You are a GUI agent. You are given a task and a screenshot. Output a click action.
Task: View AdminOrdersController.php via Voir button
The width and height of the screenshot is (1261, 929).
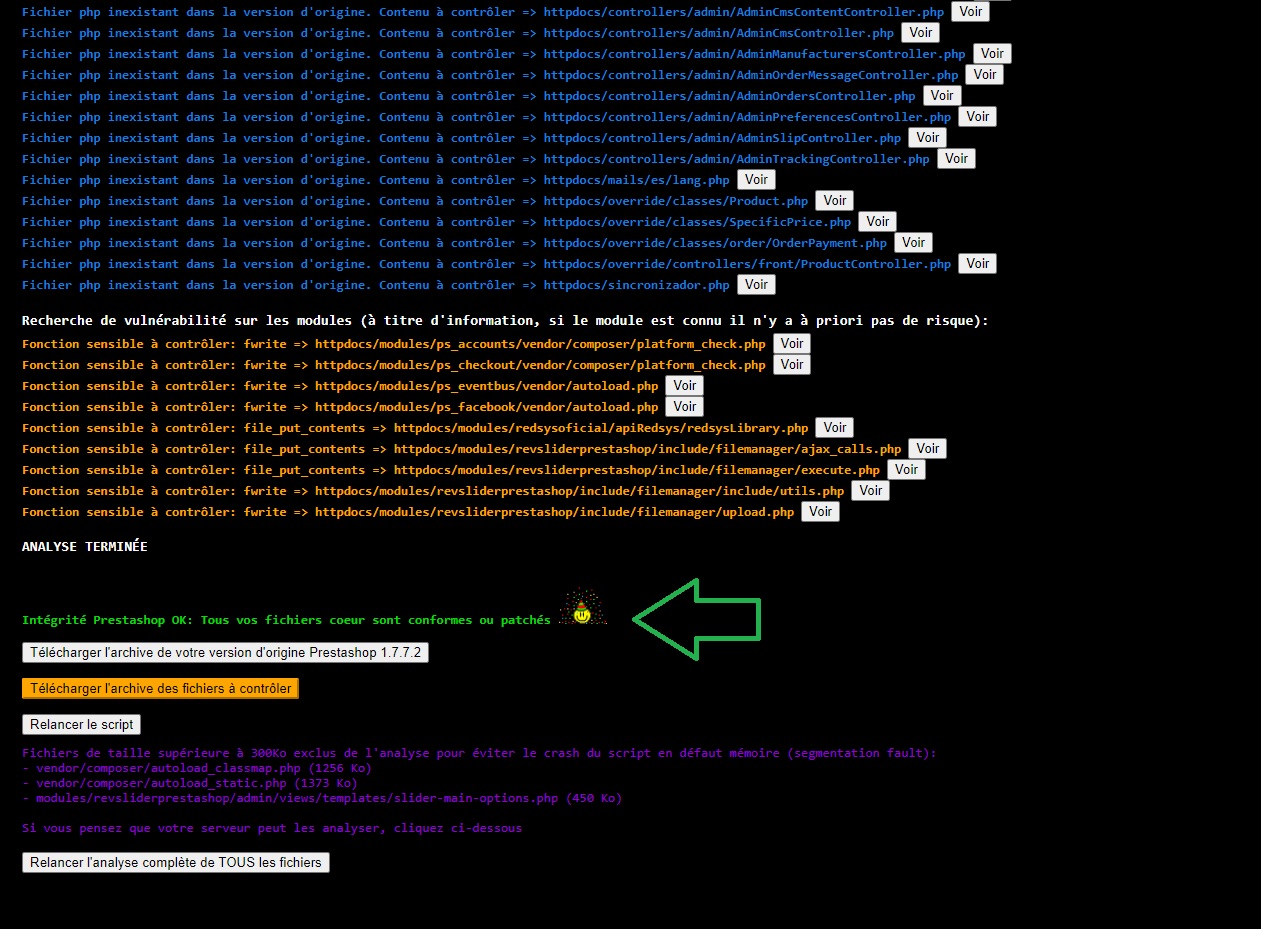coord(942,96)
